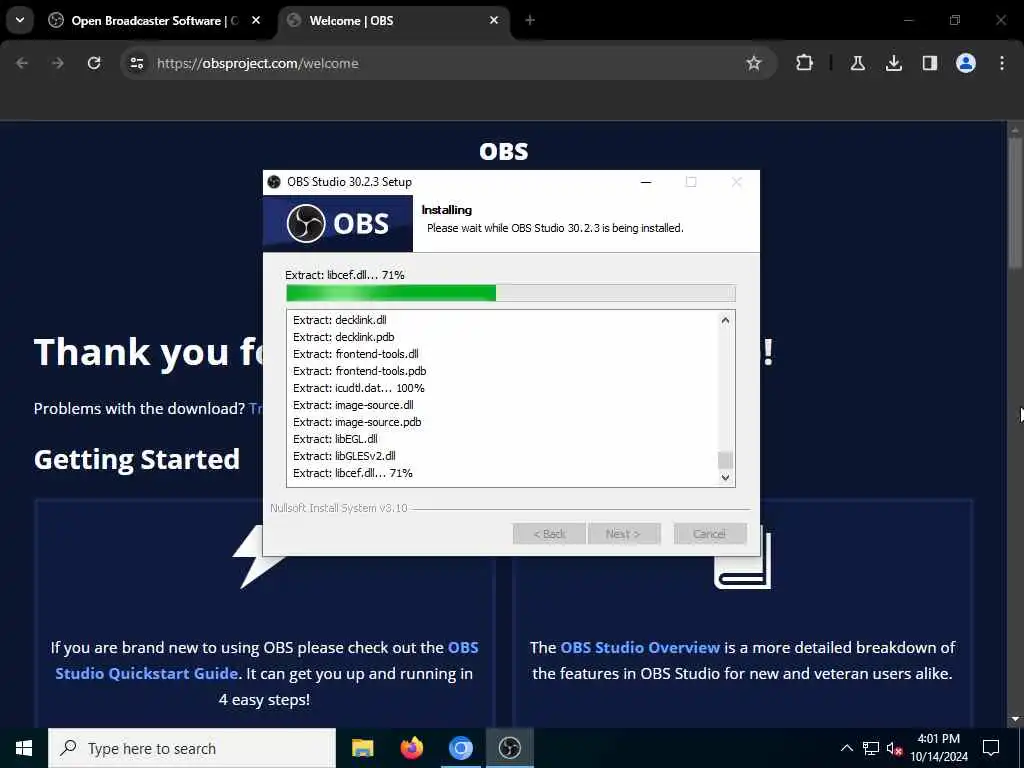1024x768 pixels.
Task: Select the 'Extract: libGLESv2.dll' log line
Action: [344, 456]
